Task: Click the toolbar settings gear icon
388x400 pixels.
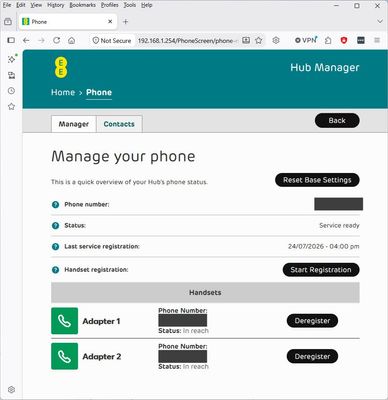Action: pos(276,40)
